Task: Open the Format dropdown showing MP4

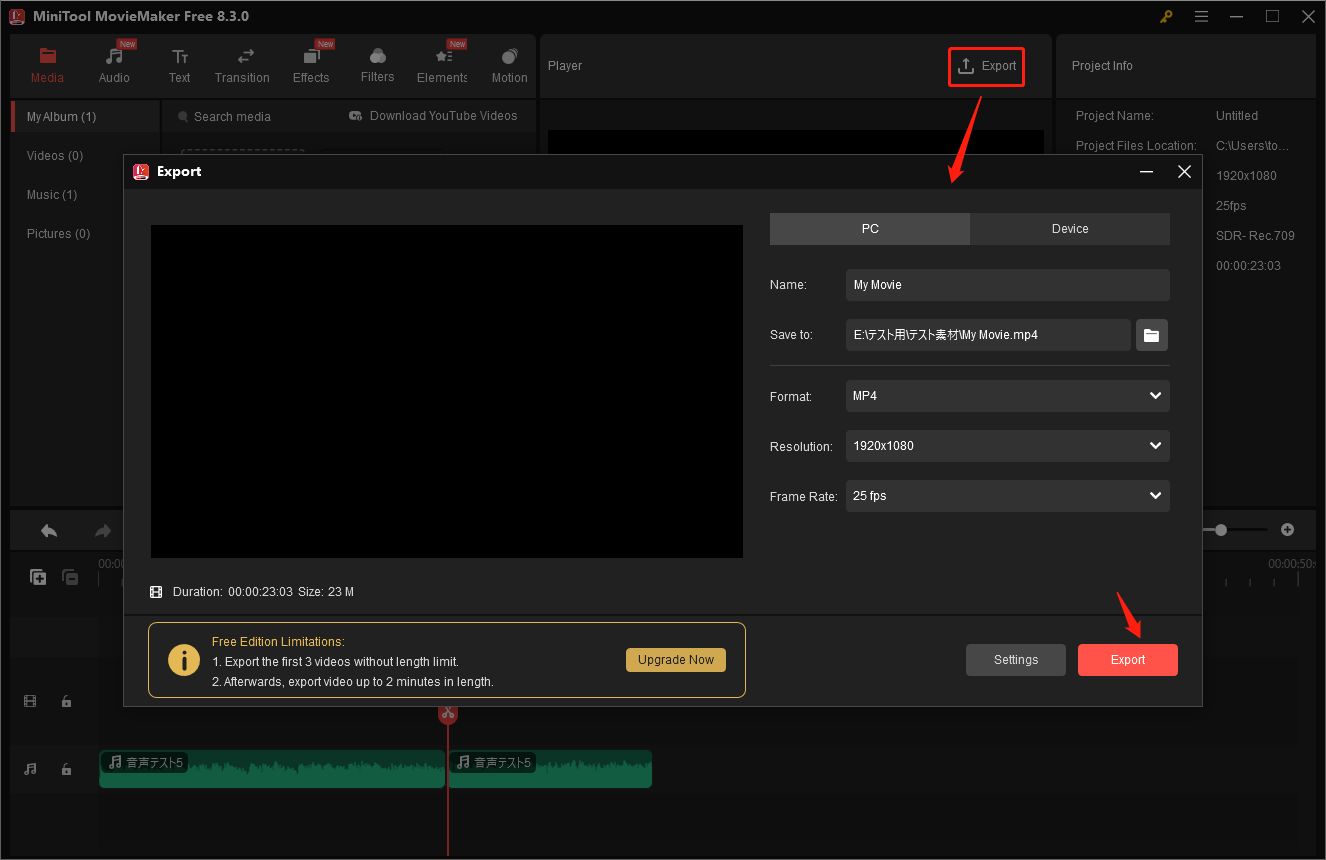Action: [1007, 396]
